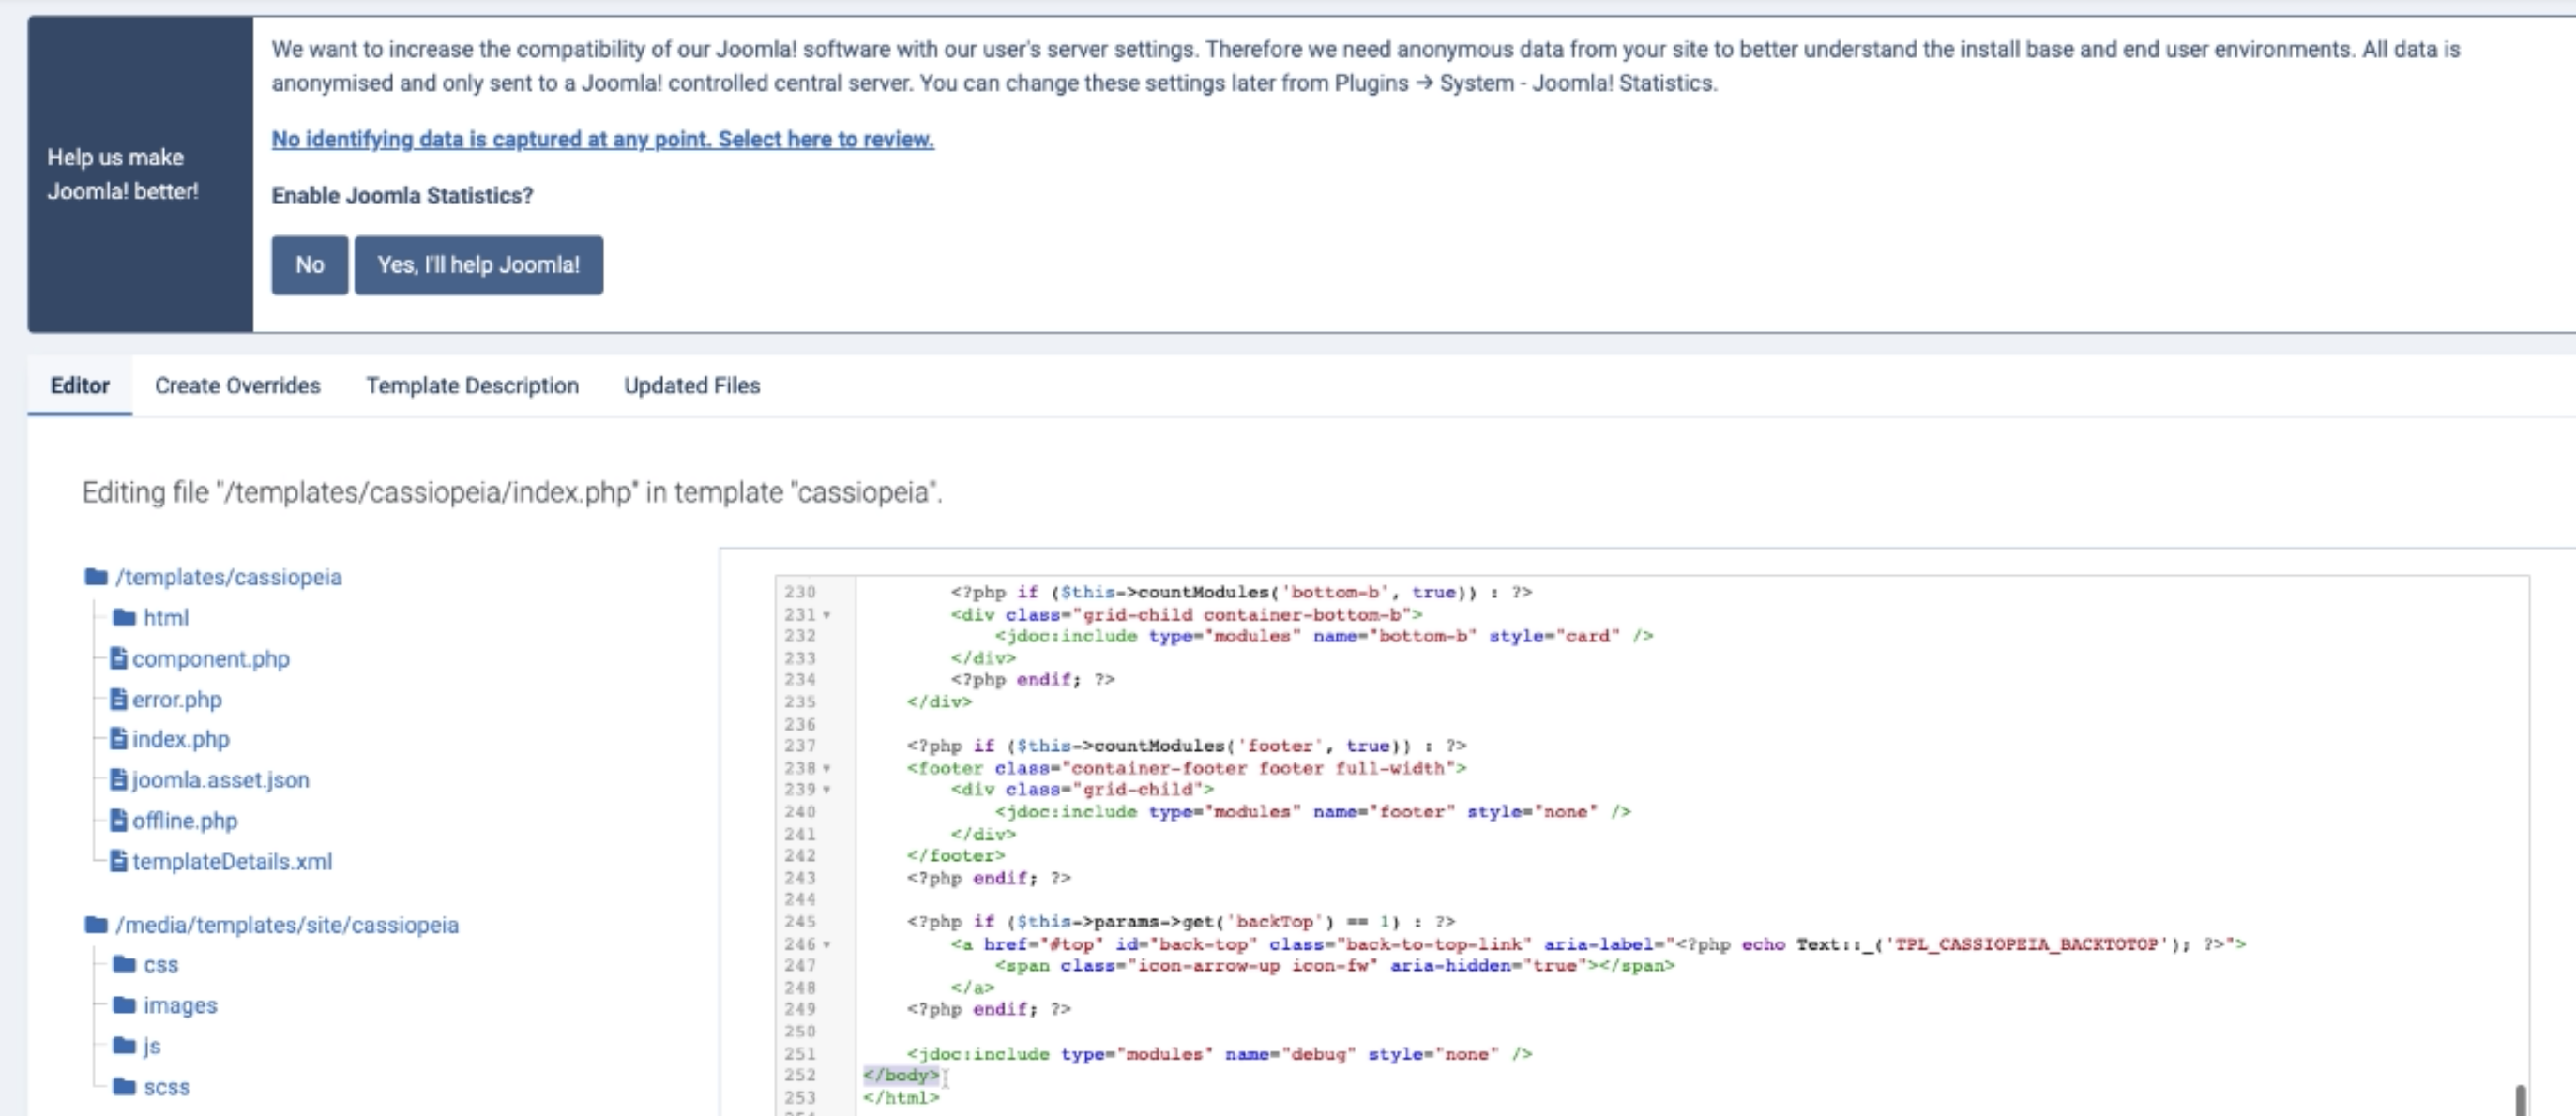Click the templateDetails.xml file icon
This screenshot has height=1116, width=2576.
pyautogui.click(x=118, y=860)
